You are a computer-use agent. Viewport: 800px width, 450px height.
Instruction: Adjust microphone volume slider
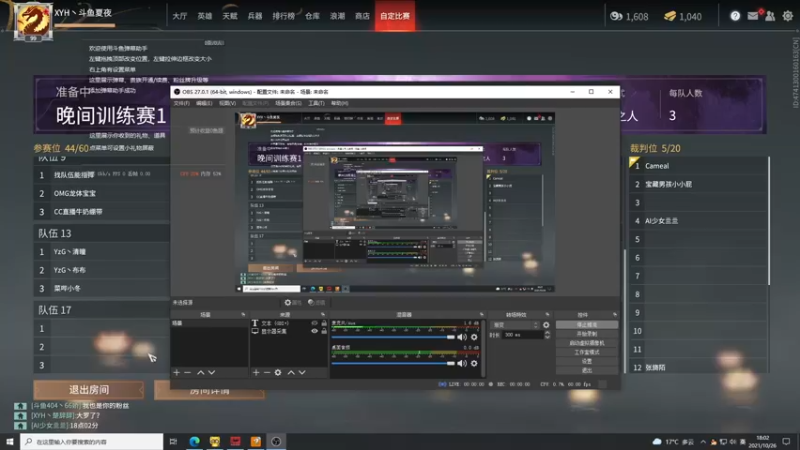point(393,337)
